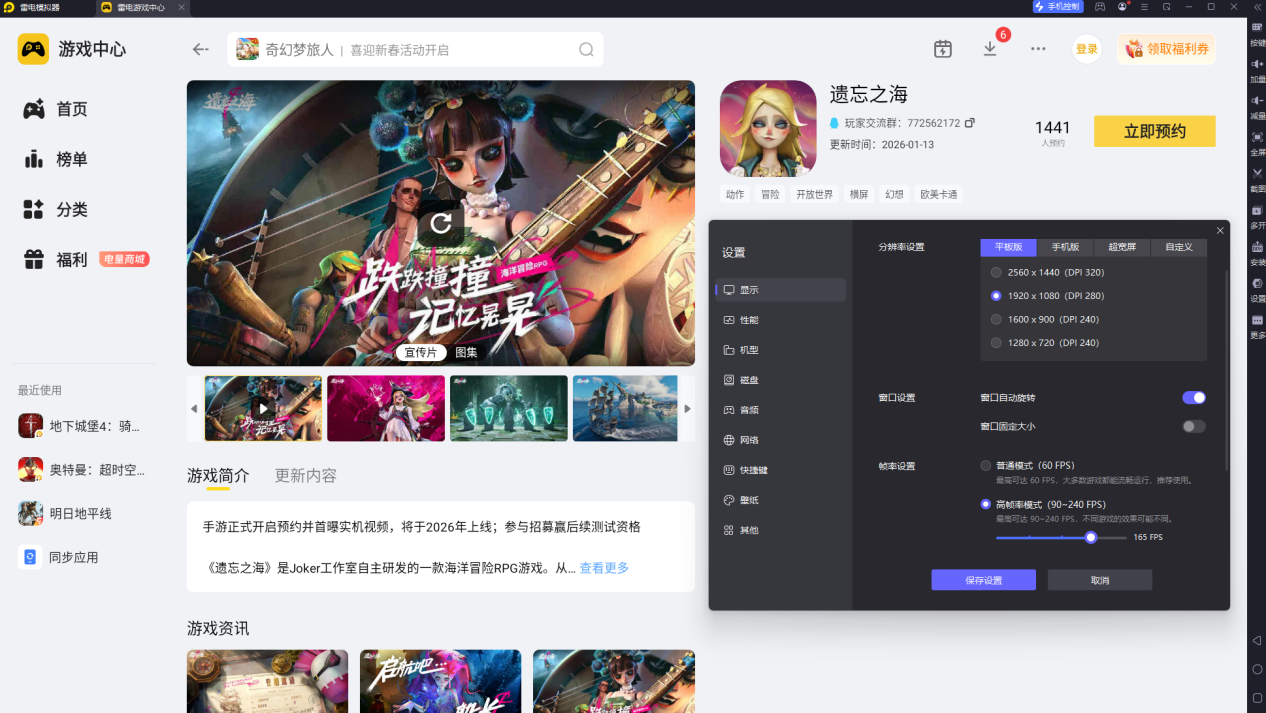
Task: Switch to 自定义 resolution tab
Action: [x=1179, y=247]
